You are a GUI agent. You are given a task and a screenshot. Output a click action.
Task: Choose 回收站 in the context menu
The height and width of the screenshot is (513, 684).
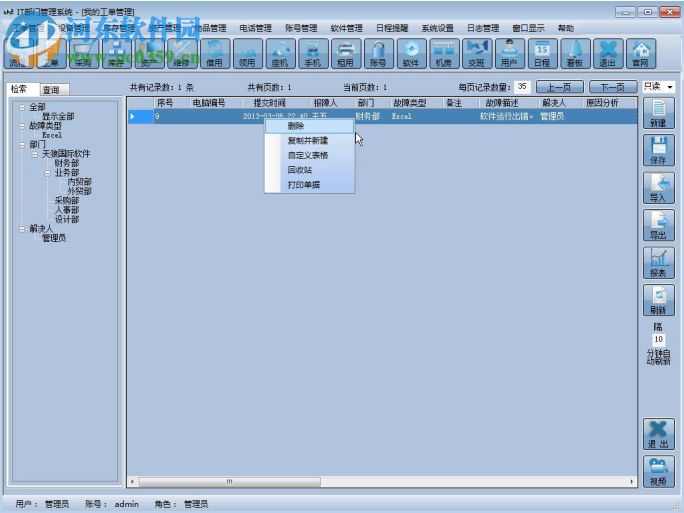[310, 170]
